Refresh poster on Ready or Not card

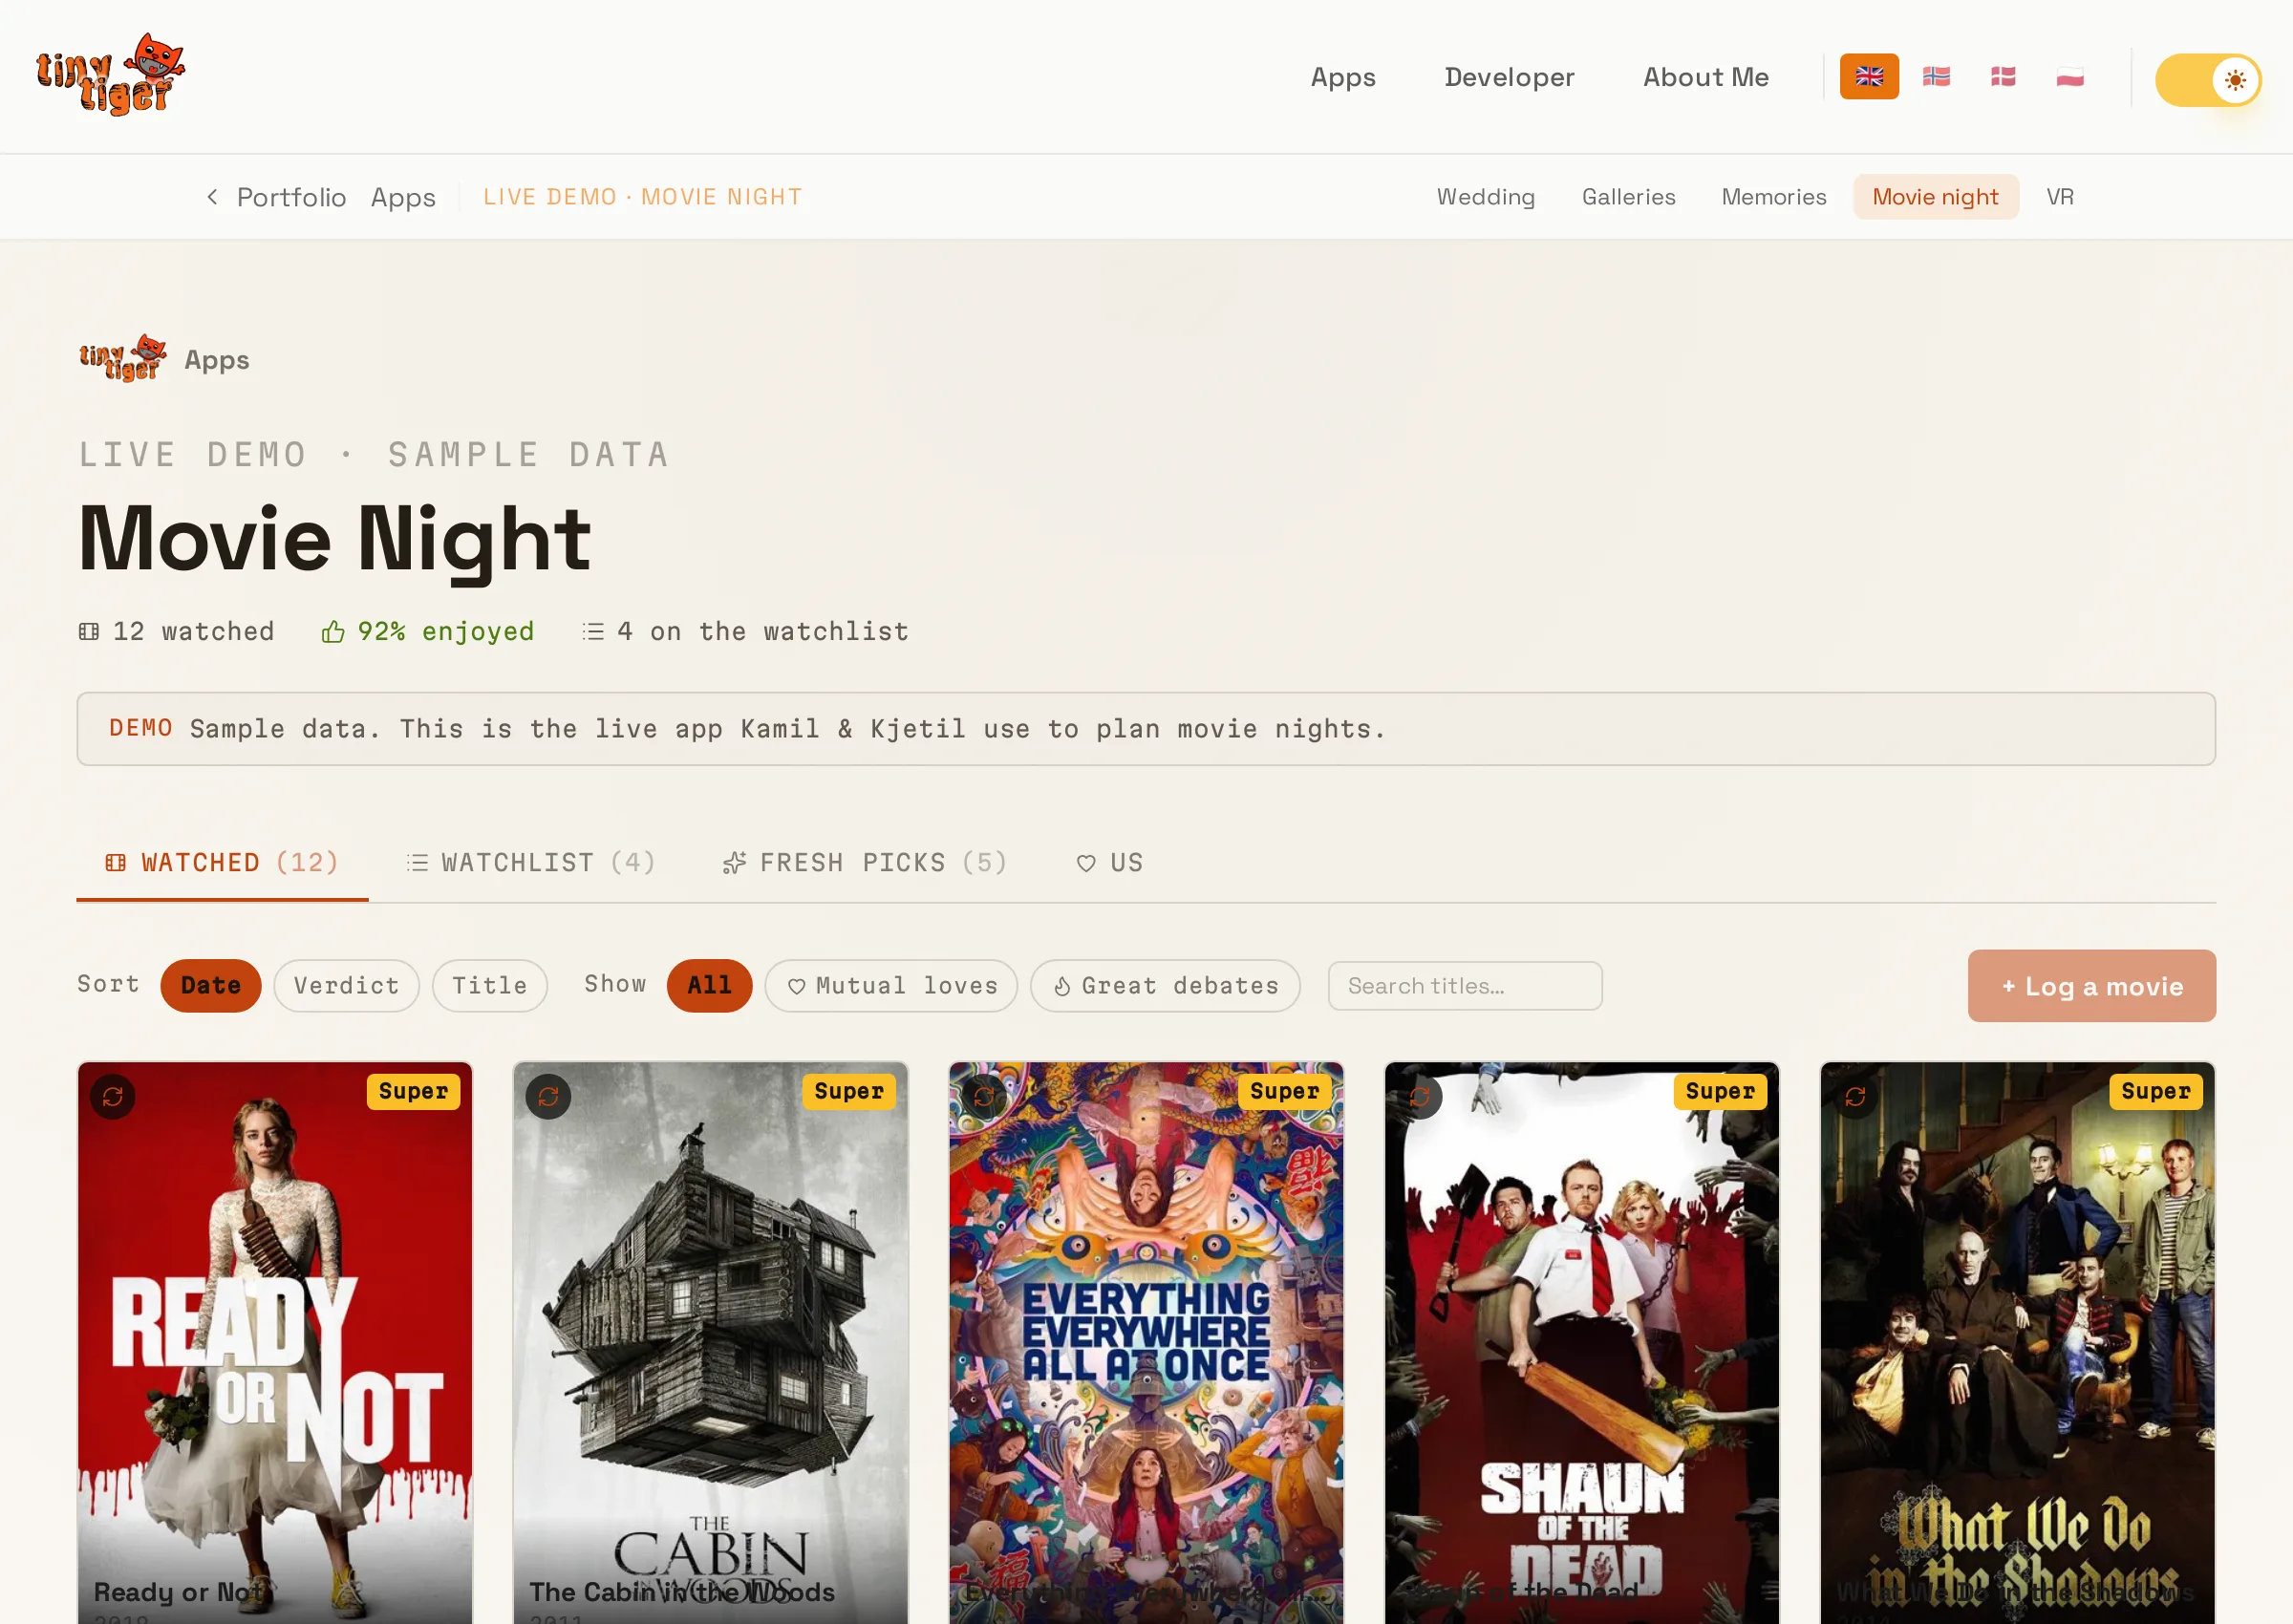click(x=113, y=1097)
